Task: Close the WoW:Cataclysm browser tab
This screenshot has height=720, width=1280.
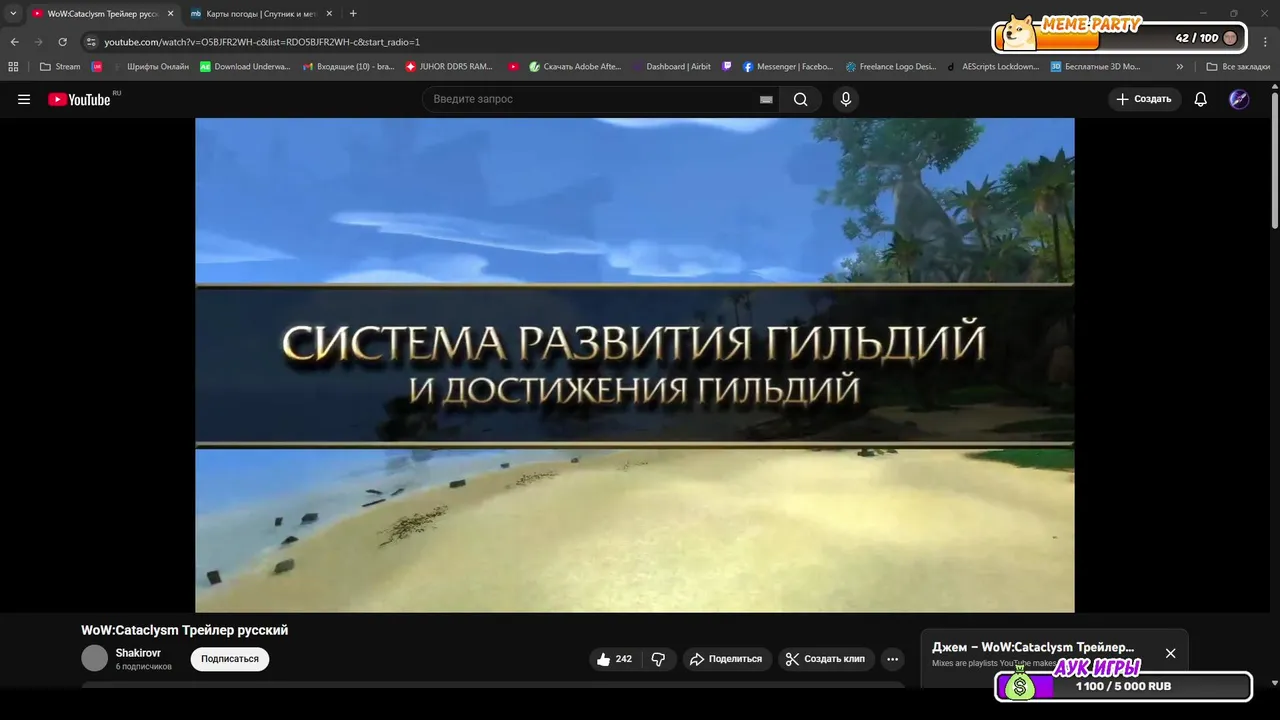Action: [170, 14]
